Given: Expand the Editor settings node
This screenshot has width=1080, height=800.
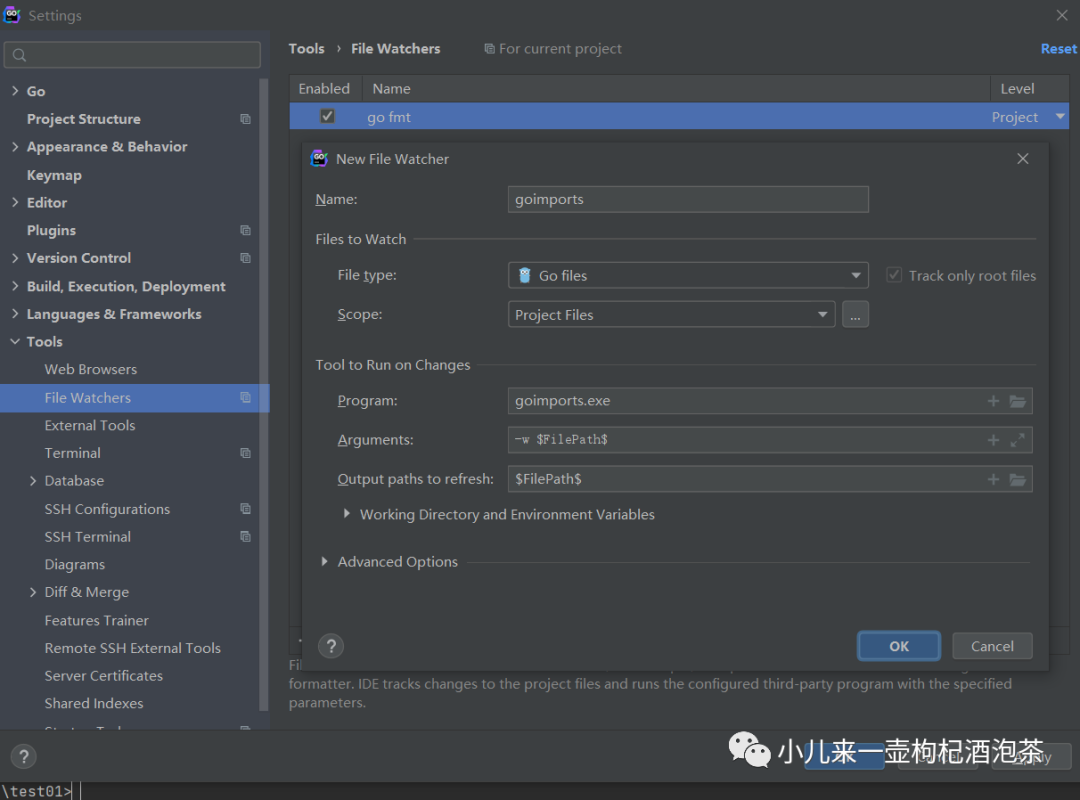Looking at the screenshot, I should tap(15, 203).
